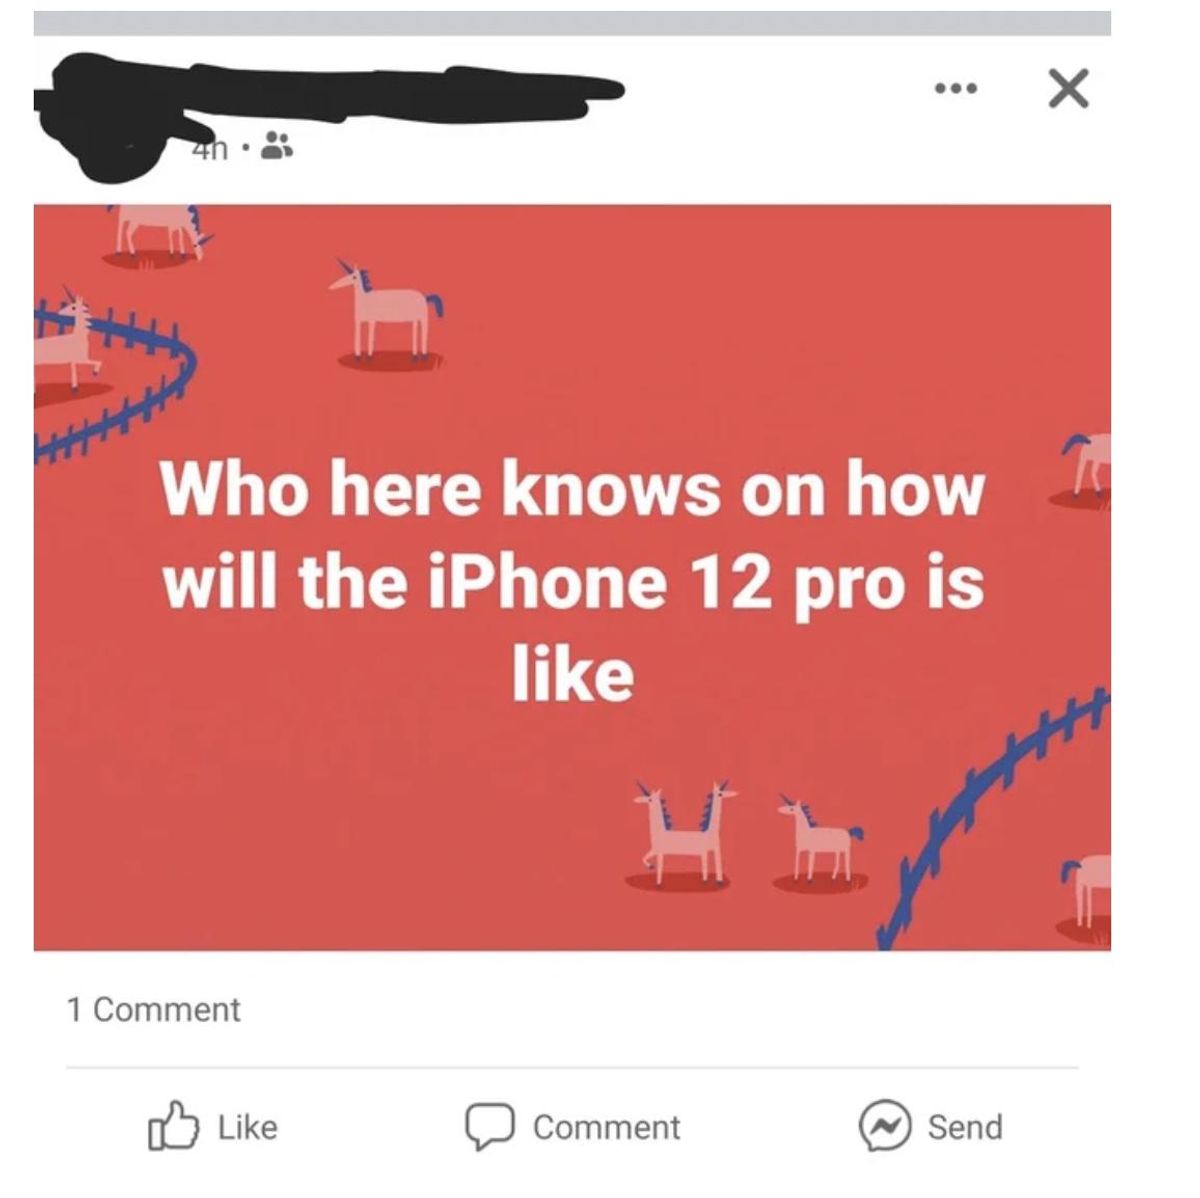Click the pair of unicorns at the bottom
Image resolution: width=1200 pixels, height=1198 pixels.
point(686,834)
